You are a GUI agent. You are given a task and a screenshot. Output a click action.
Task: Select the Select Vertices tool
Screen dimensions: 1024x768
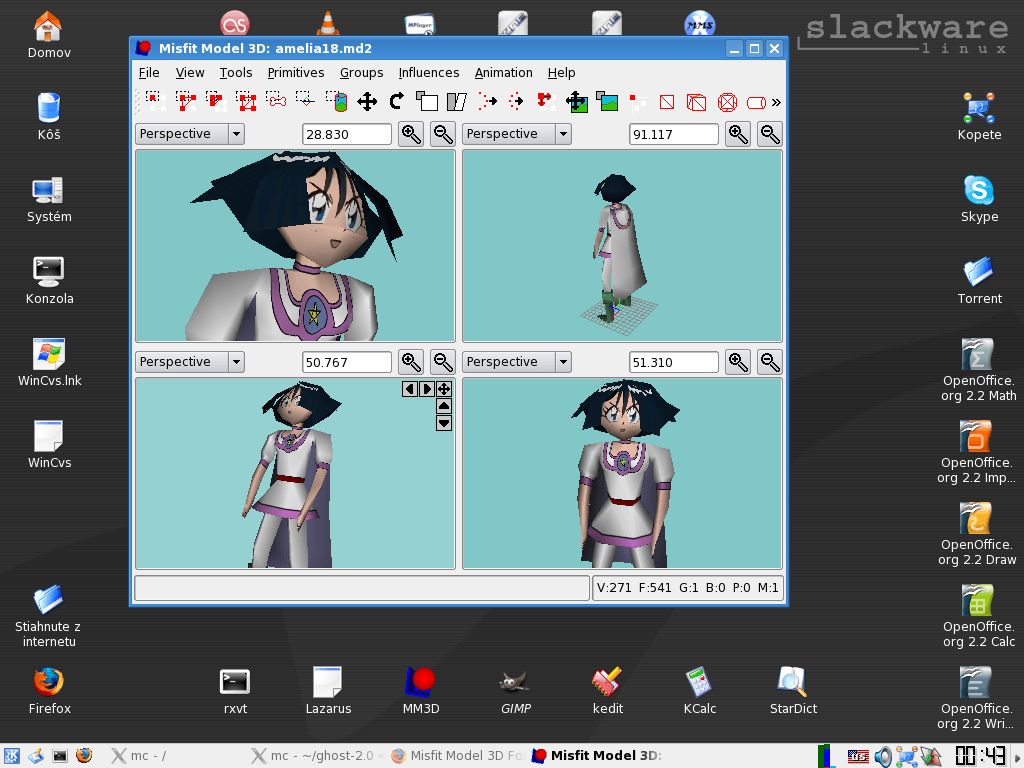(153, 101)
